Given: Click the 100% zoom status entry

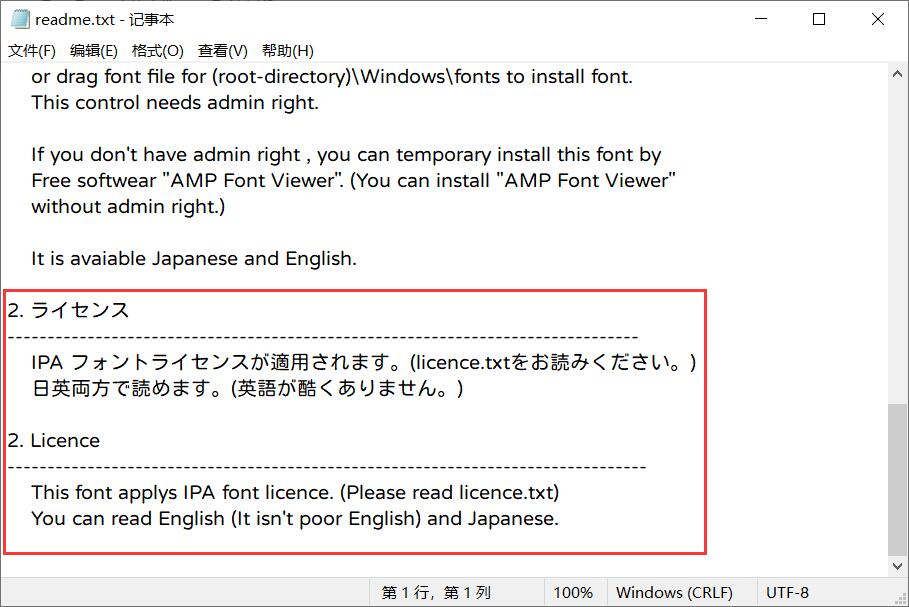Looking at the screenshot, I should click(x=573, y=593).
